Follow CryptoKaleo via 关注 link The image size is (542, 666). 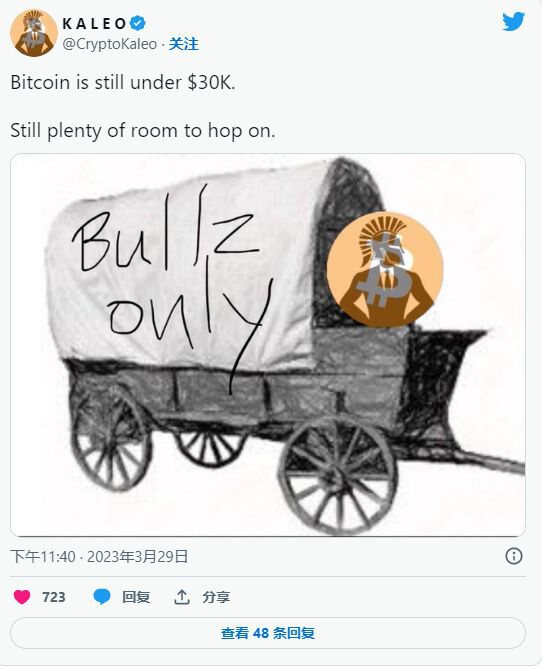click(183, 44)
